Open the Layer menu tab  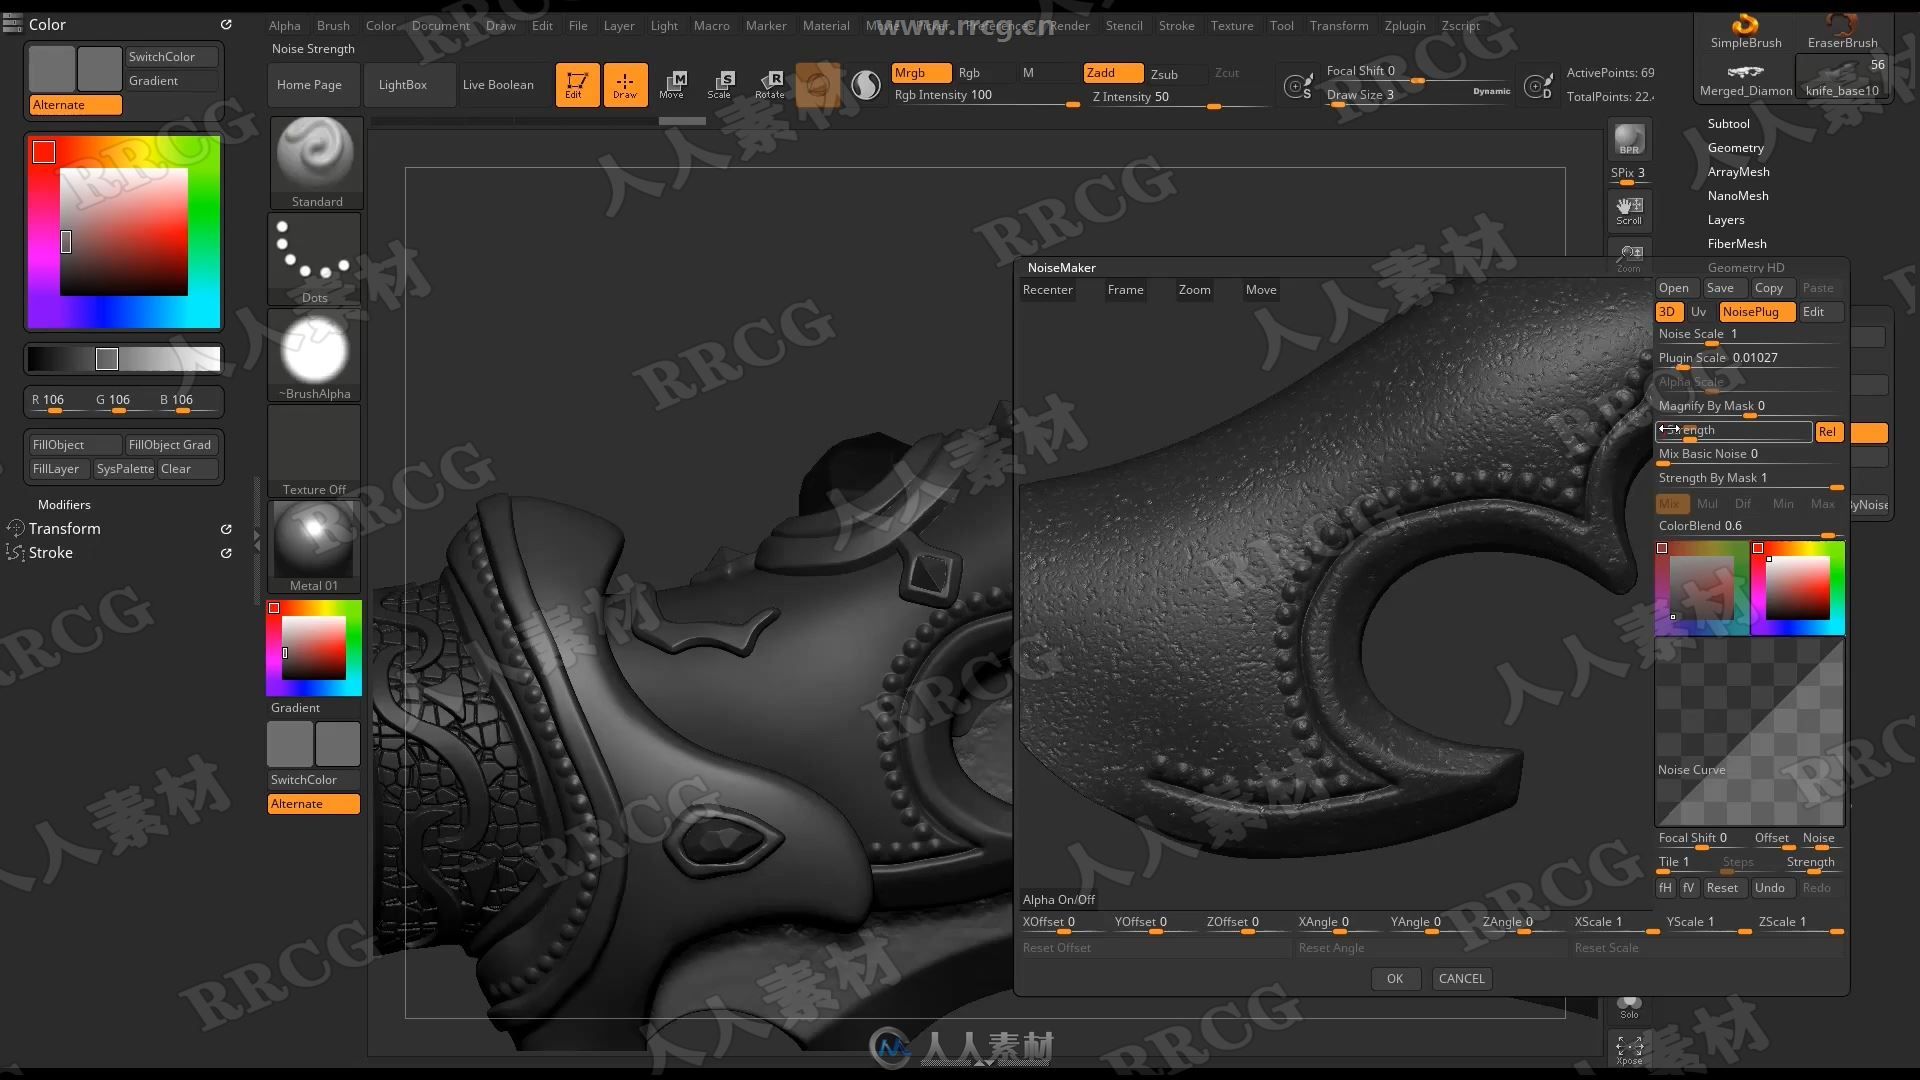click(x=618, y=24)
